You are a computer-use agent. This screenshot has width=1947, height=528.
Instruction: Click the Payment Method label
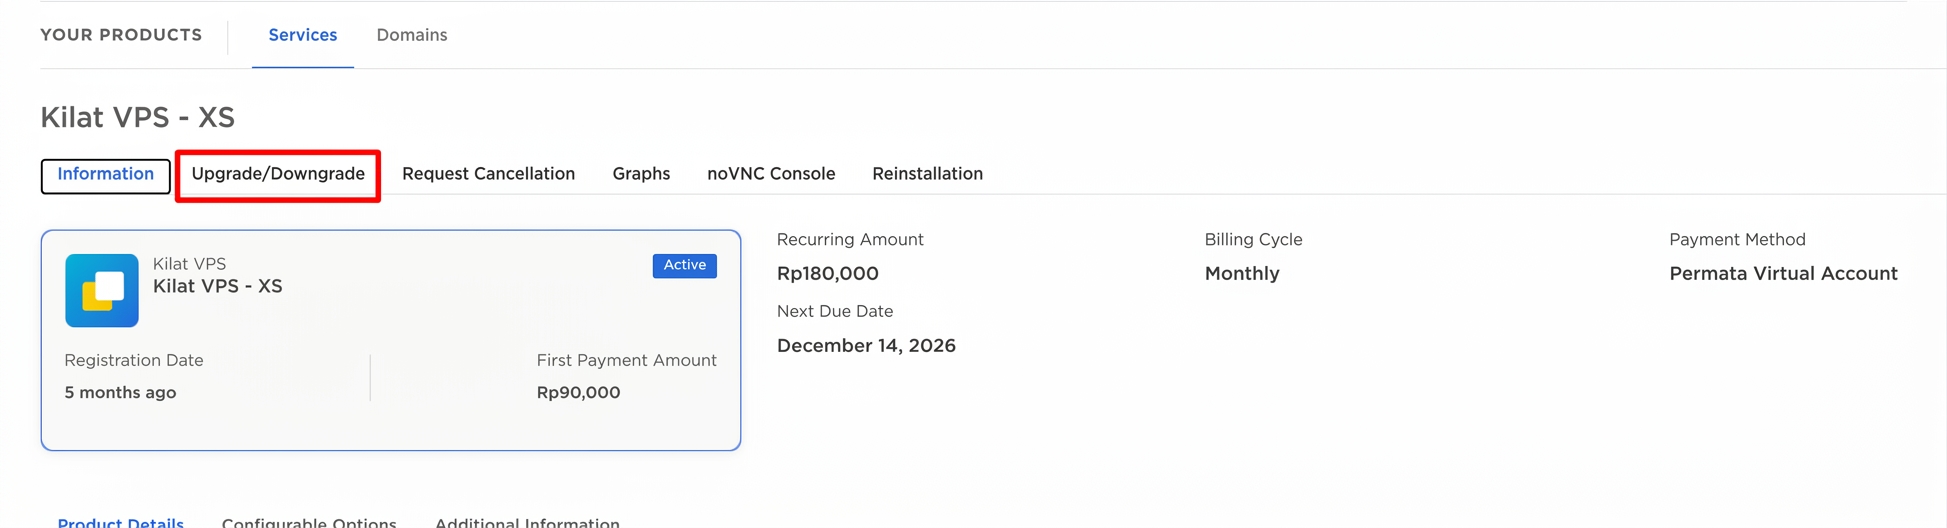1737,239
